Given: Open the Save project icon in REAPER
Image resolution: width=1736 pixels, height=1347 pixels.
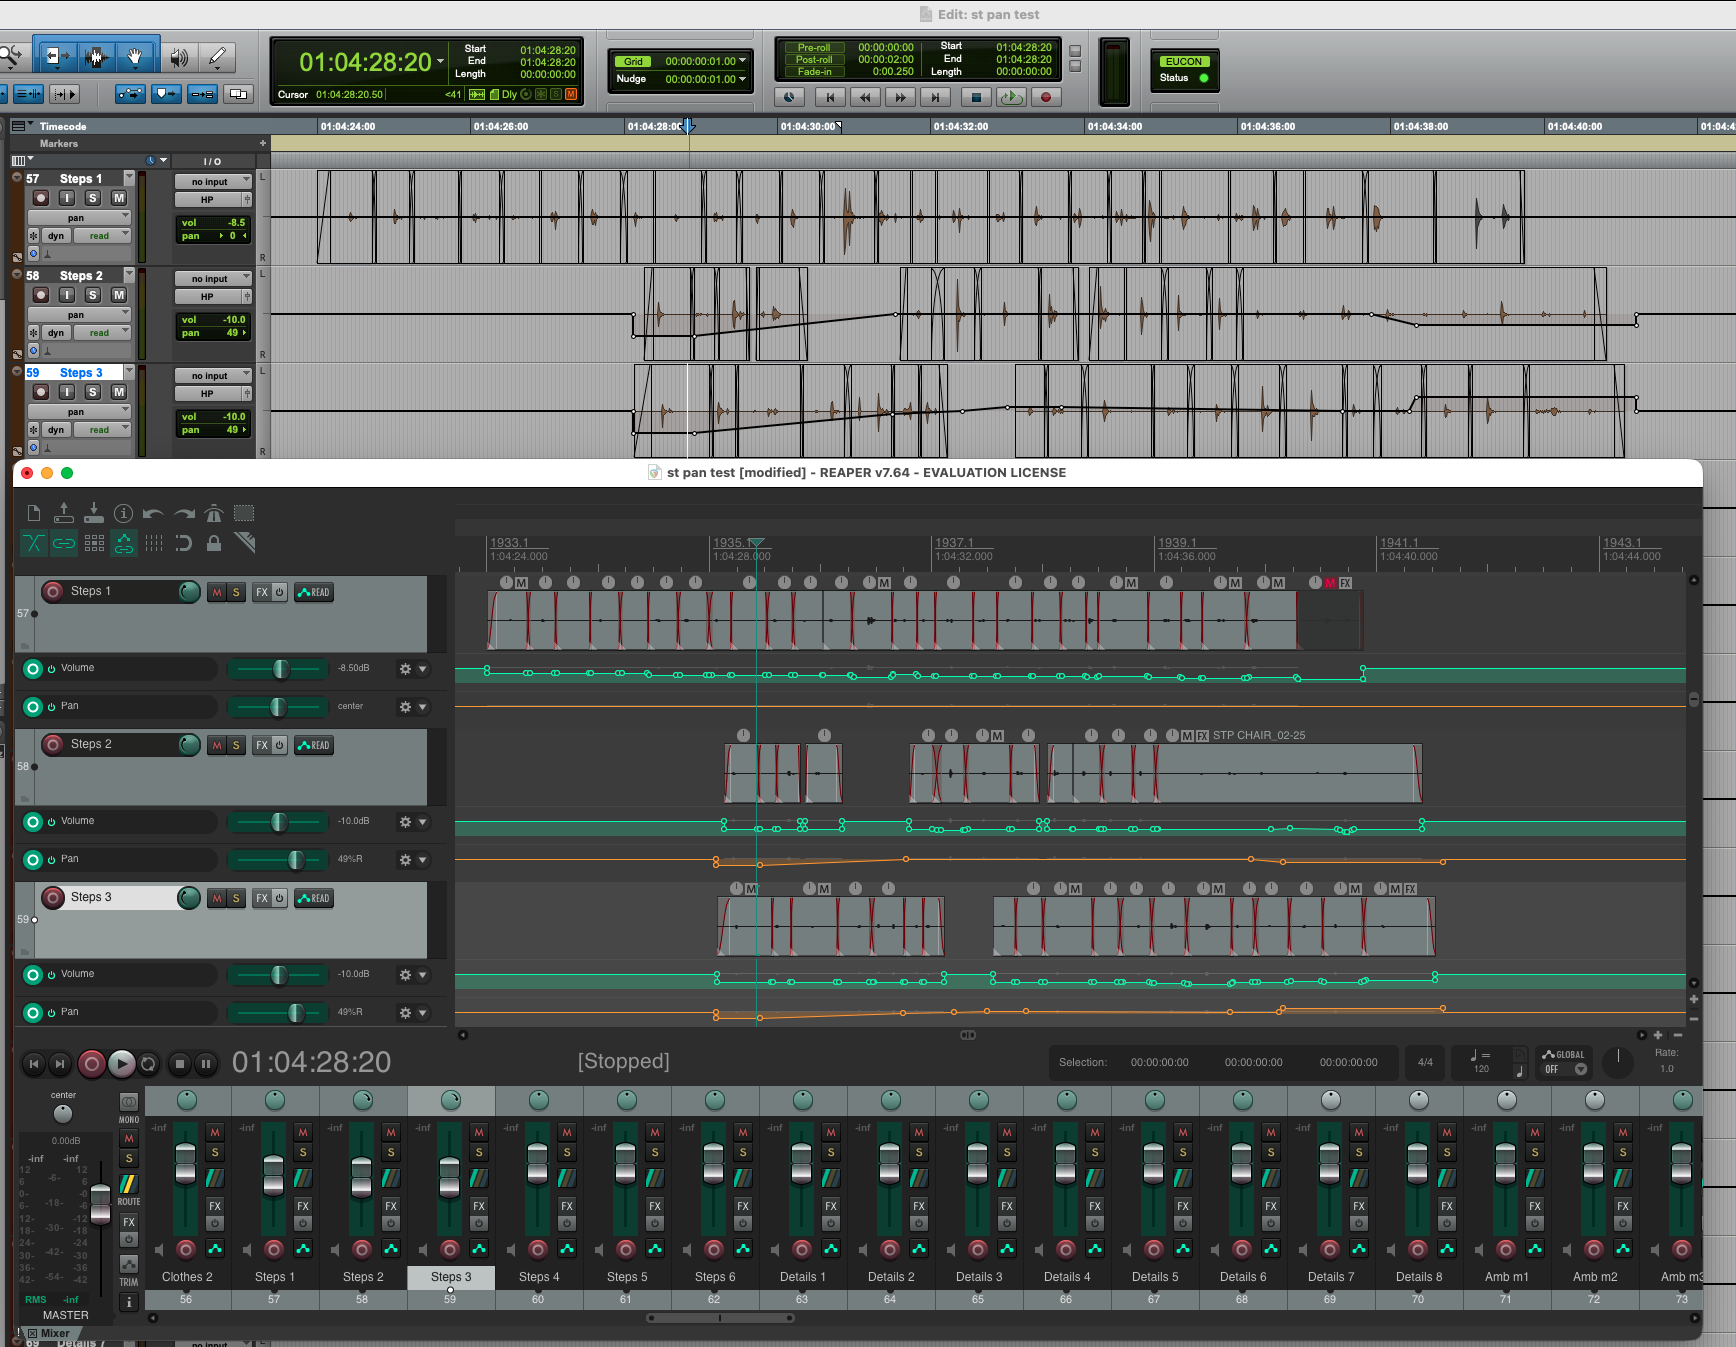Looking at the screenshot, I should (94, 513).
